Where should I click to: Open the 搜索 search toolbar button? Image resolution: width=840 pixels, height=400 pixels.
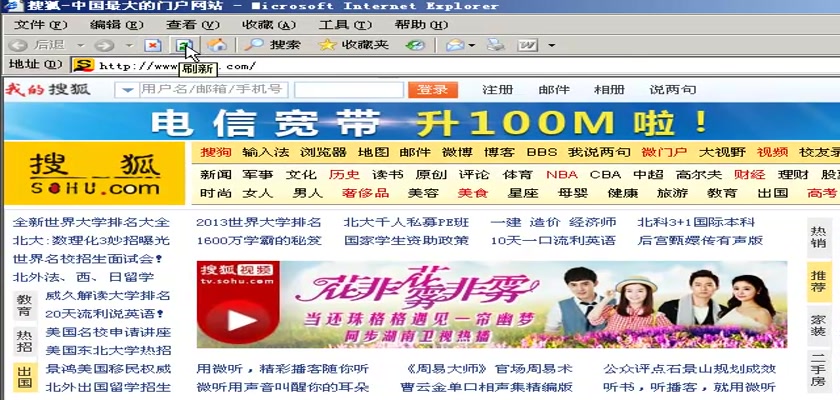pos(272,45)
